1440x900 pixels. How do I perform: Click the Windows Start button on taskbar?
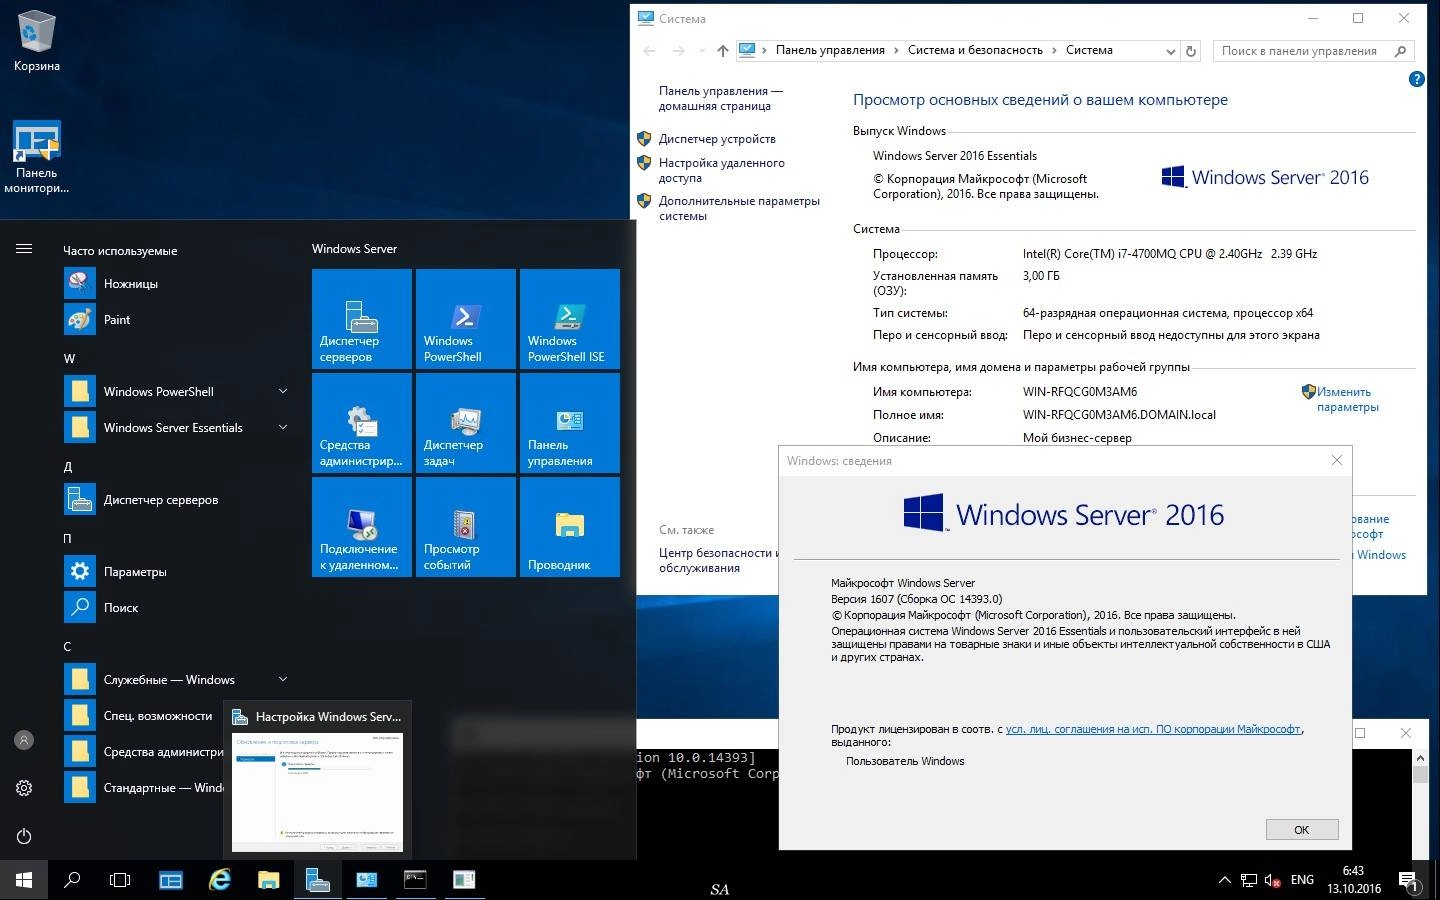(x=24, y=880)
